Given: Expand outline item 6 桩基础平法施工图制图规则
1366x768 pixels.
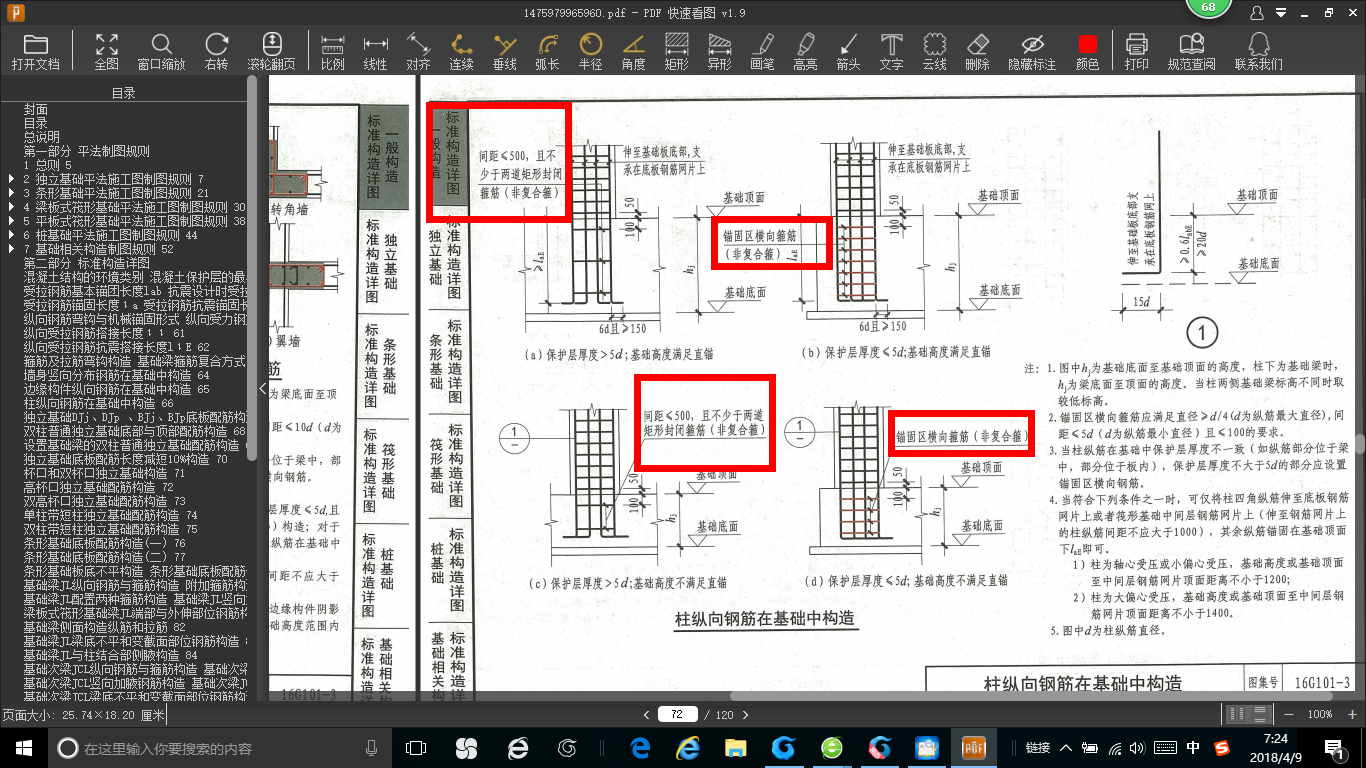Looking at the screenshot, I should point(11,235).
